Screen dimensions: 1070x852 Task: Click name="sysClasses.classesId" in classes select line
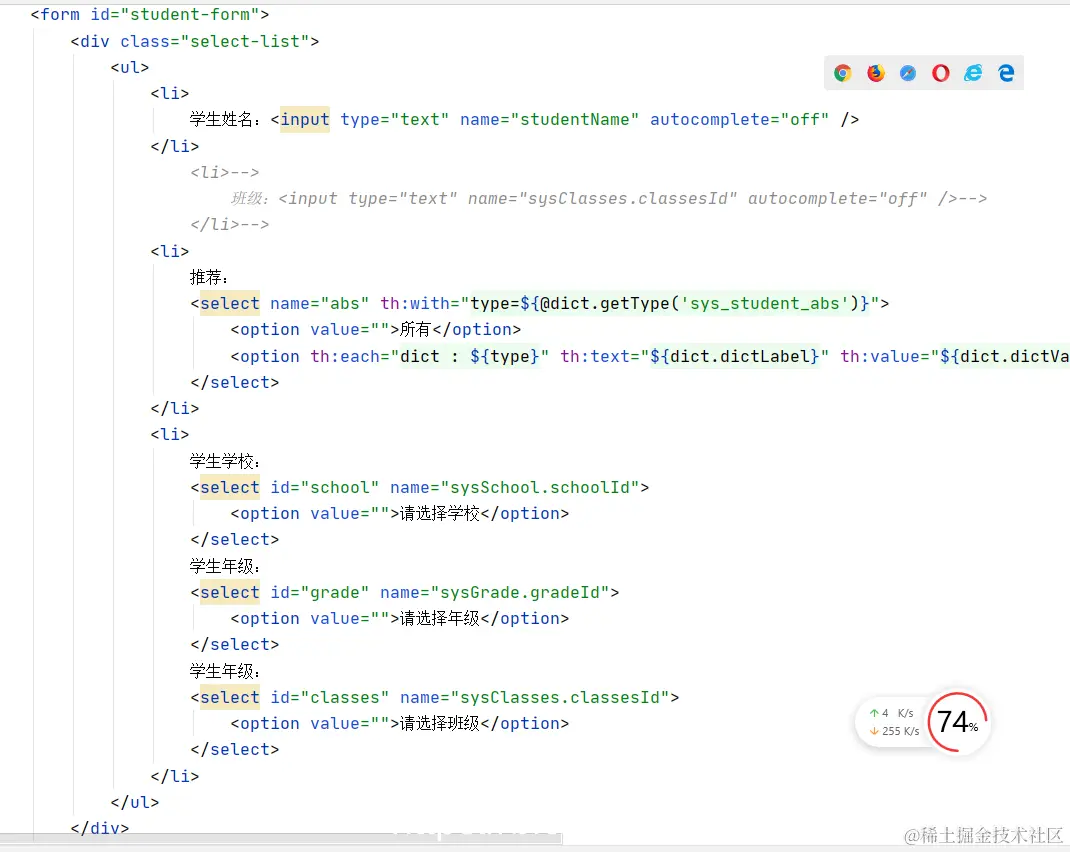(534, 697)
